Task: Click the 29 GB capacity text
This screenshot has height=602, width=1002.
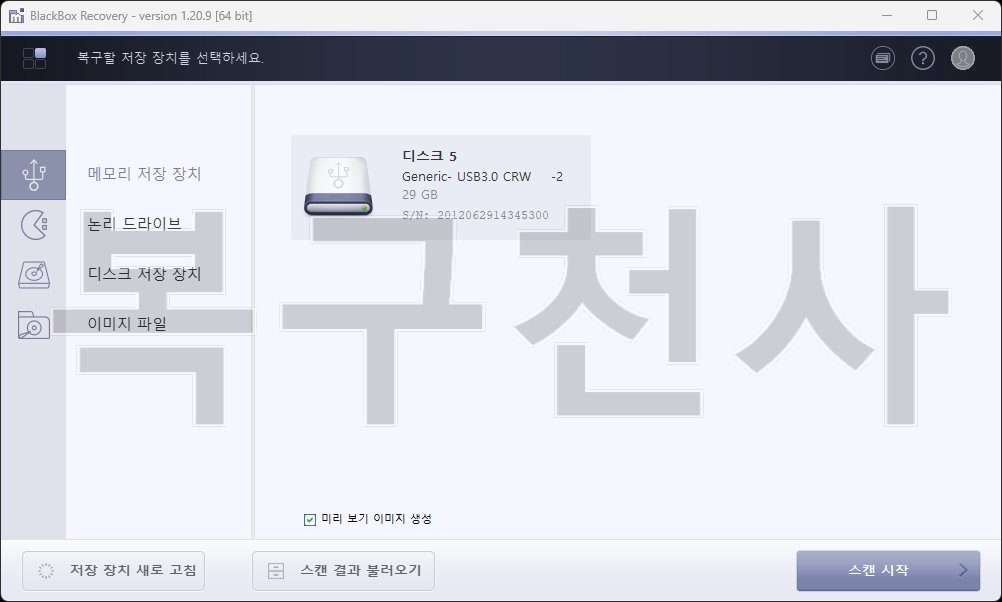Action: pyautogui.click(x=420, y=194)
